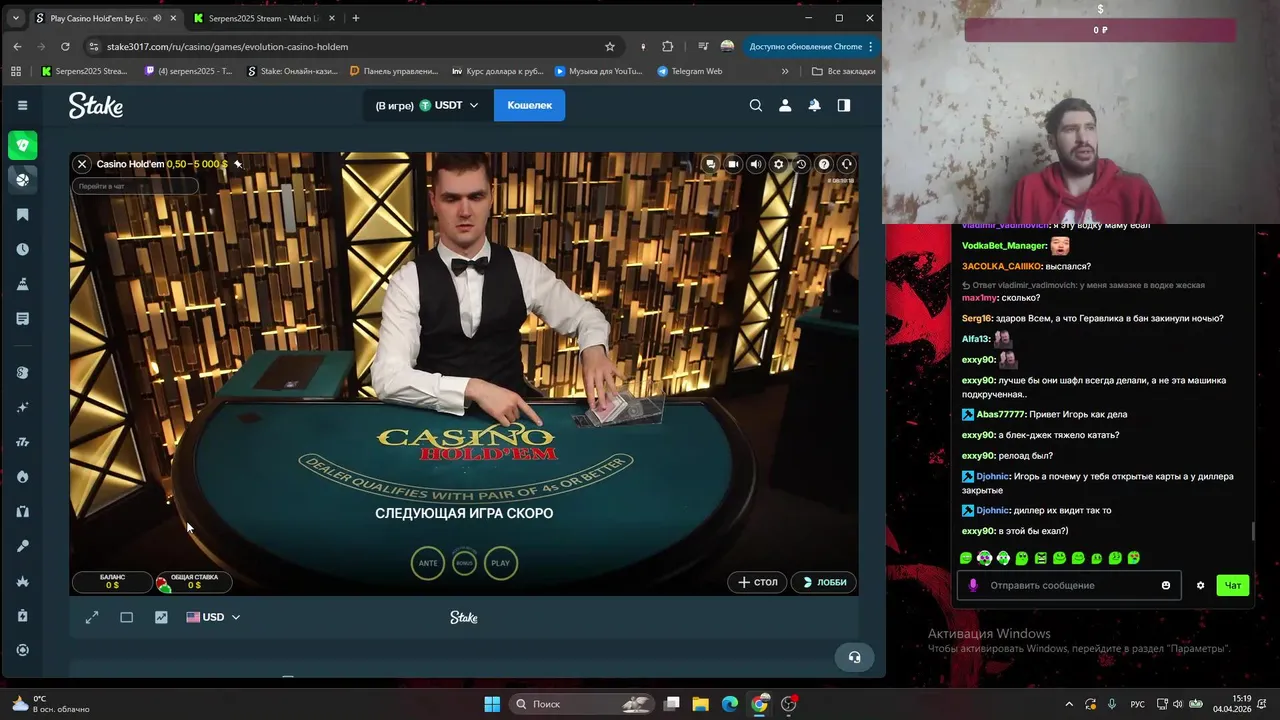The image size is (1280, 720).
Task: Click the crown icon in the left sidebar
Action: (x=22, y=581)
